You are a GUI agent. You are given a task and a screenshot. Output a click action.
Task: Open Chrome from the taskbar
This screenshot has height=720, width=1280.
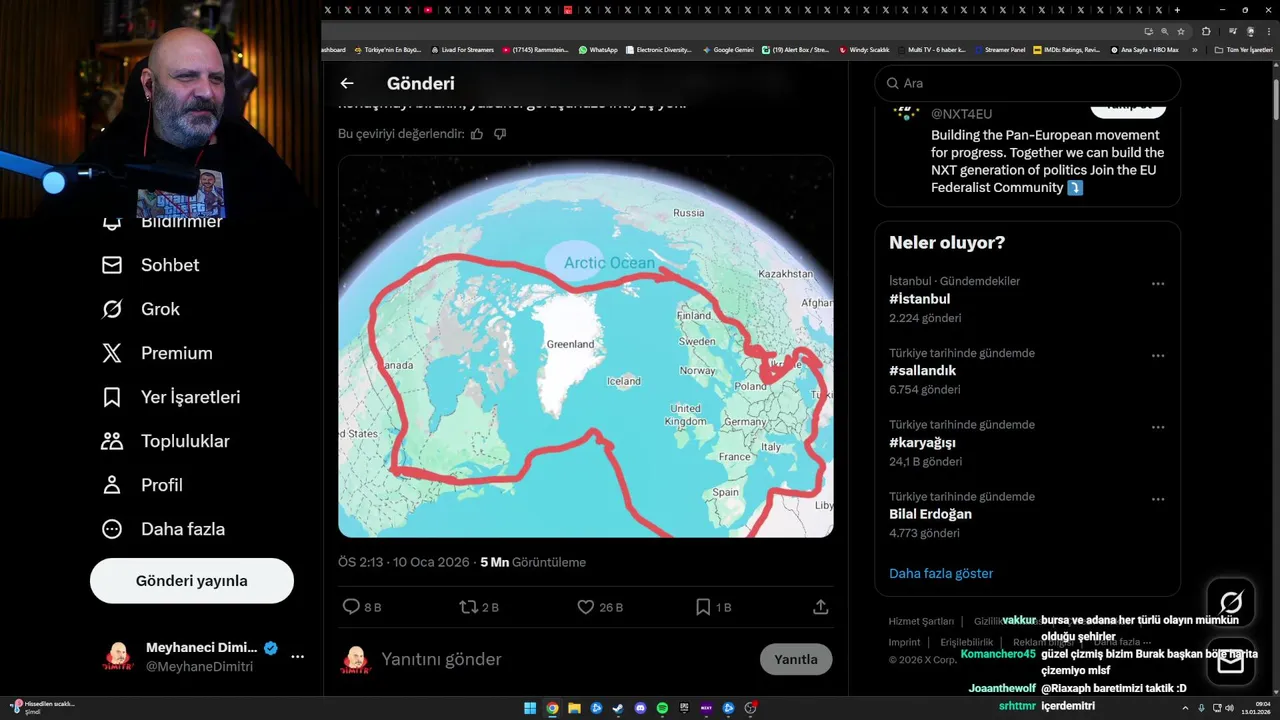552,708
